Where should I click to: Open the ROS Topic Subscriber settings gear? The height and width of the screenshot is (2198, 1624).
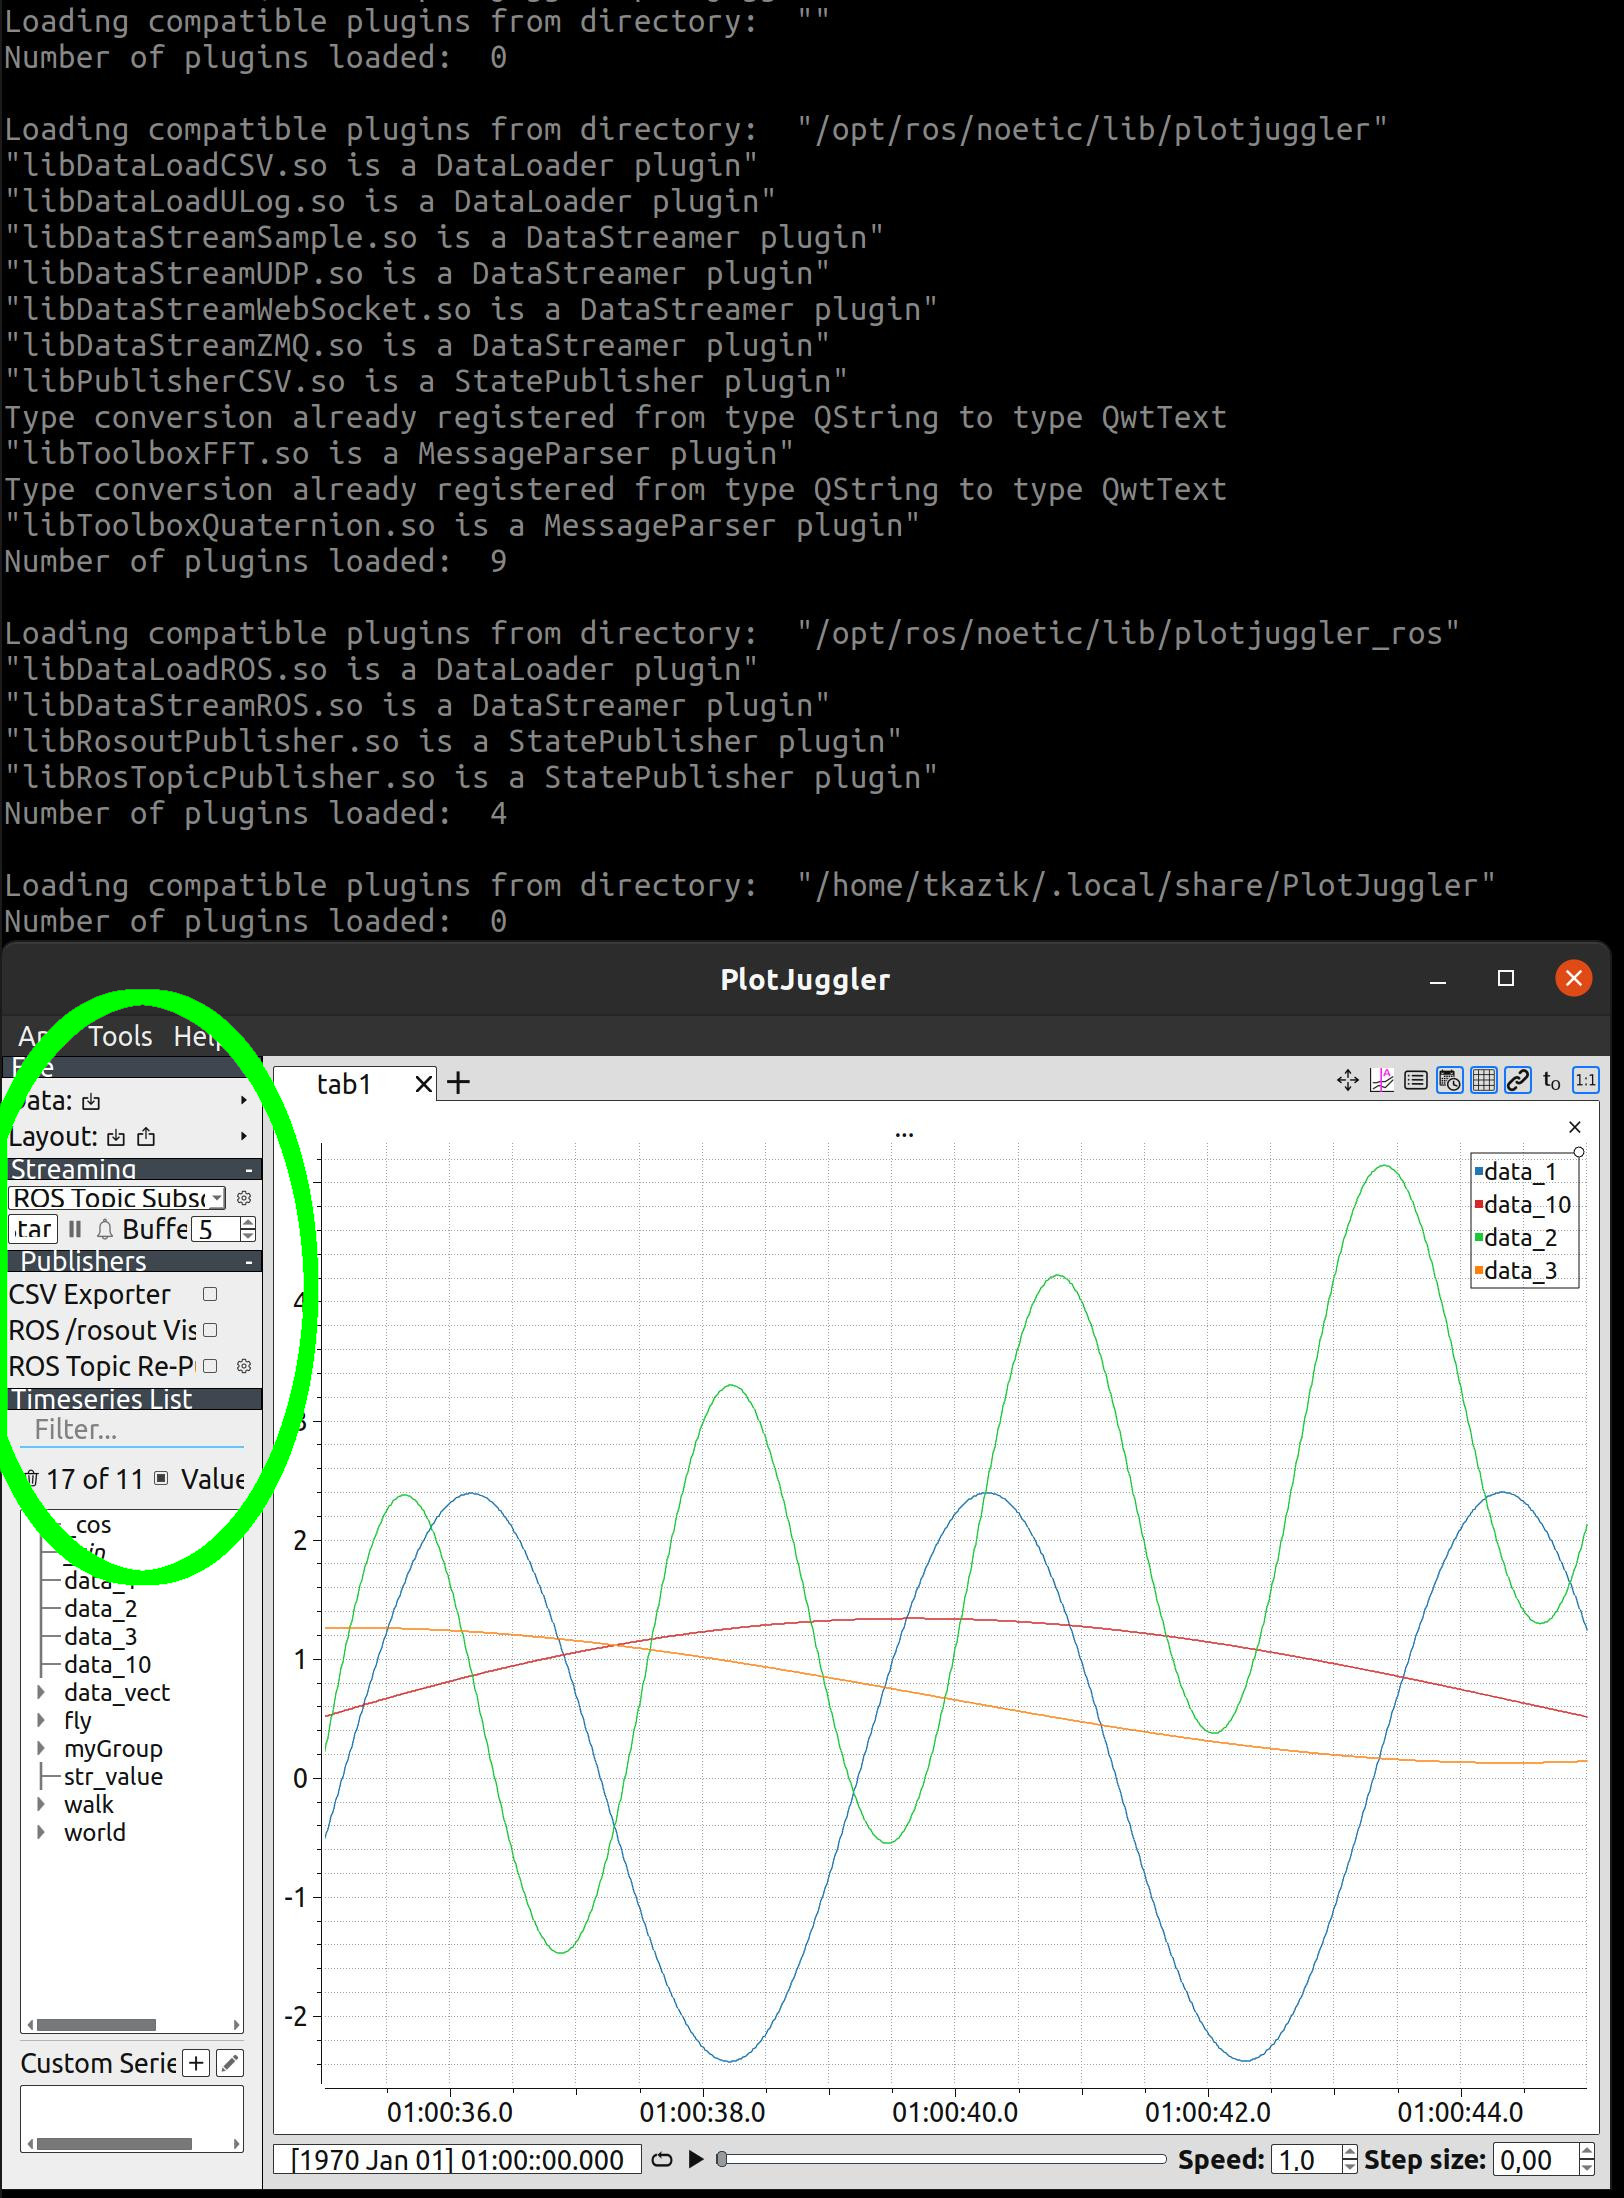[x=246, y=1197]
